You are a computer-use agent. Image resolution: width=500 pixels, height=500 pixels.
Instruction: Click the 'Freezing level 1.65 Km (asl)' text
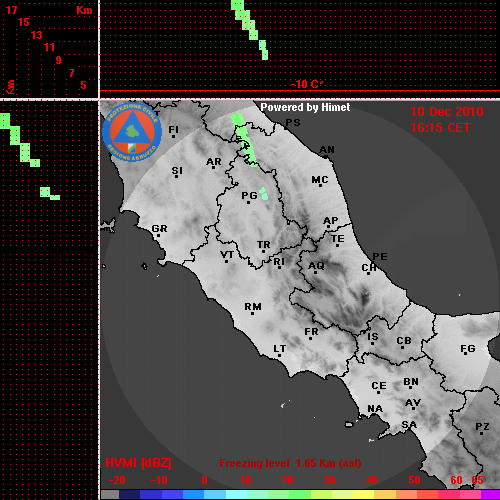tap(290, 463)
